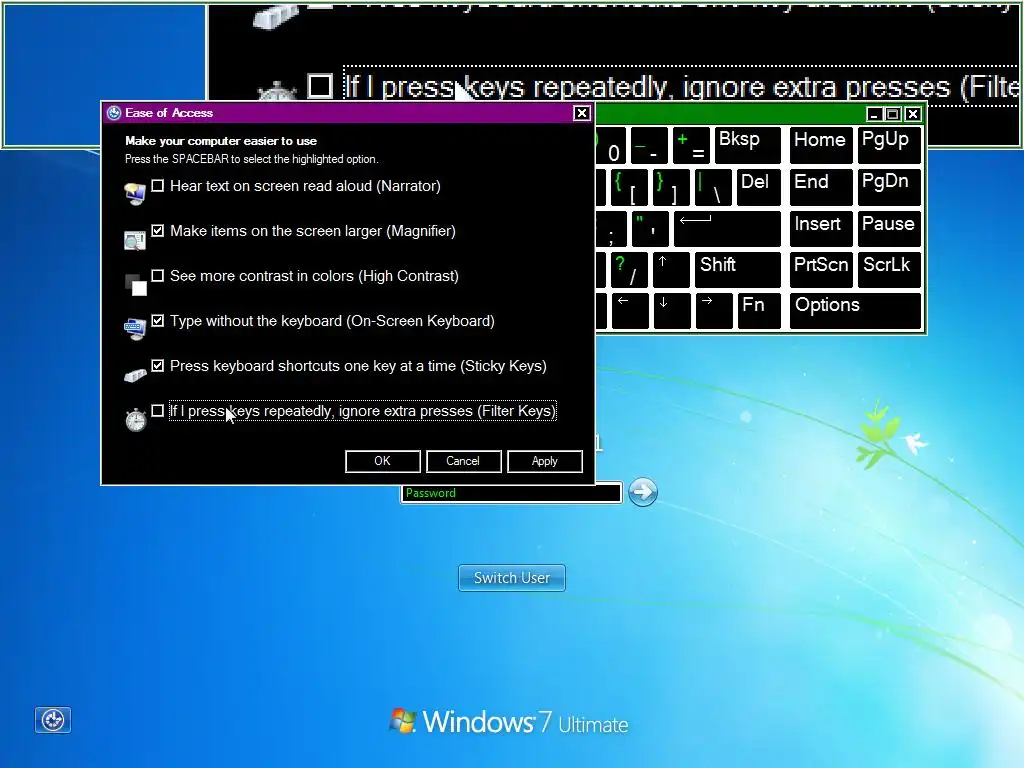
Task: Submit password with the arrow button
Action: (x=643, y=492)
